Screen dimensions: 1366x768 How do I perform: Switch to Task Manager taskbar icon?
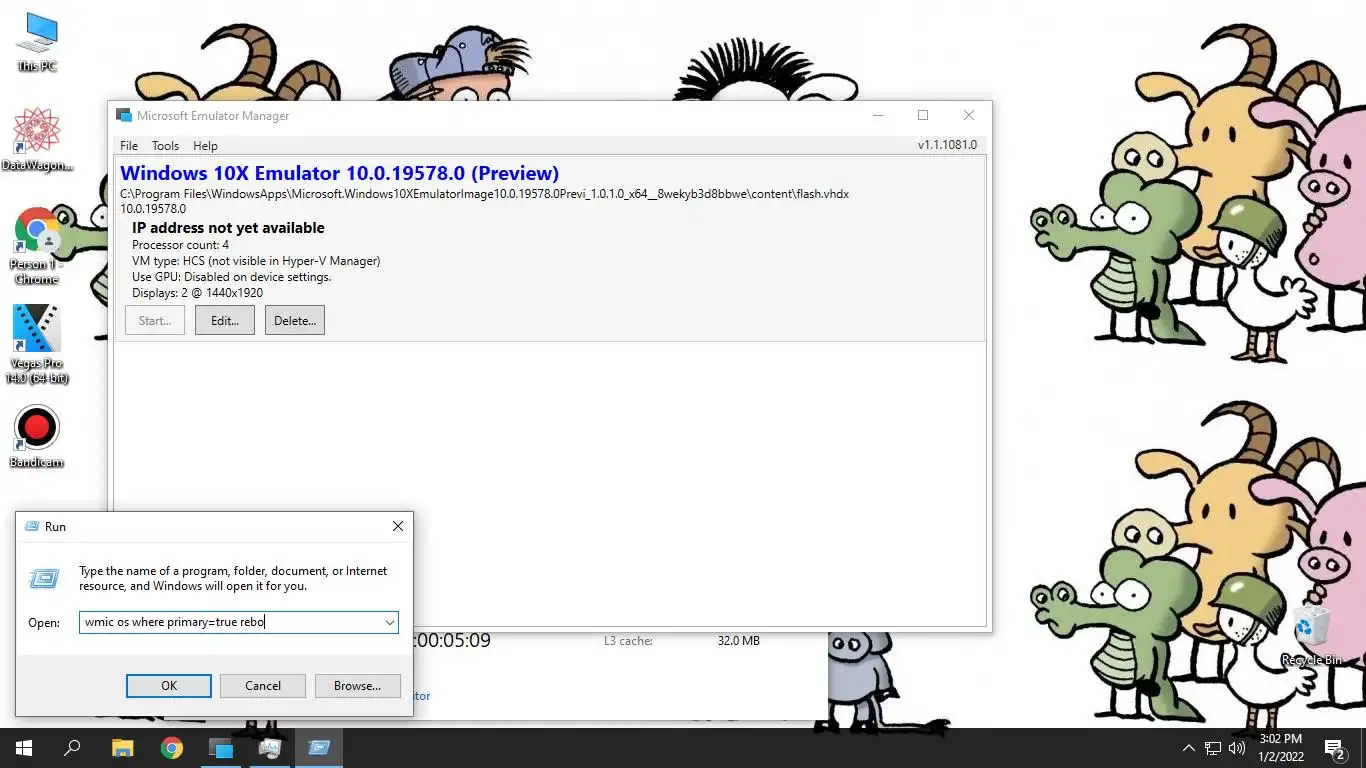pos(270,748)
